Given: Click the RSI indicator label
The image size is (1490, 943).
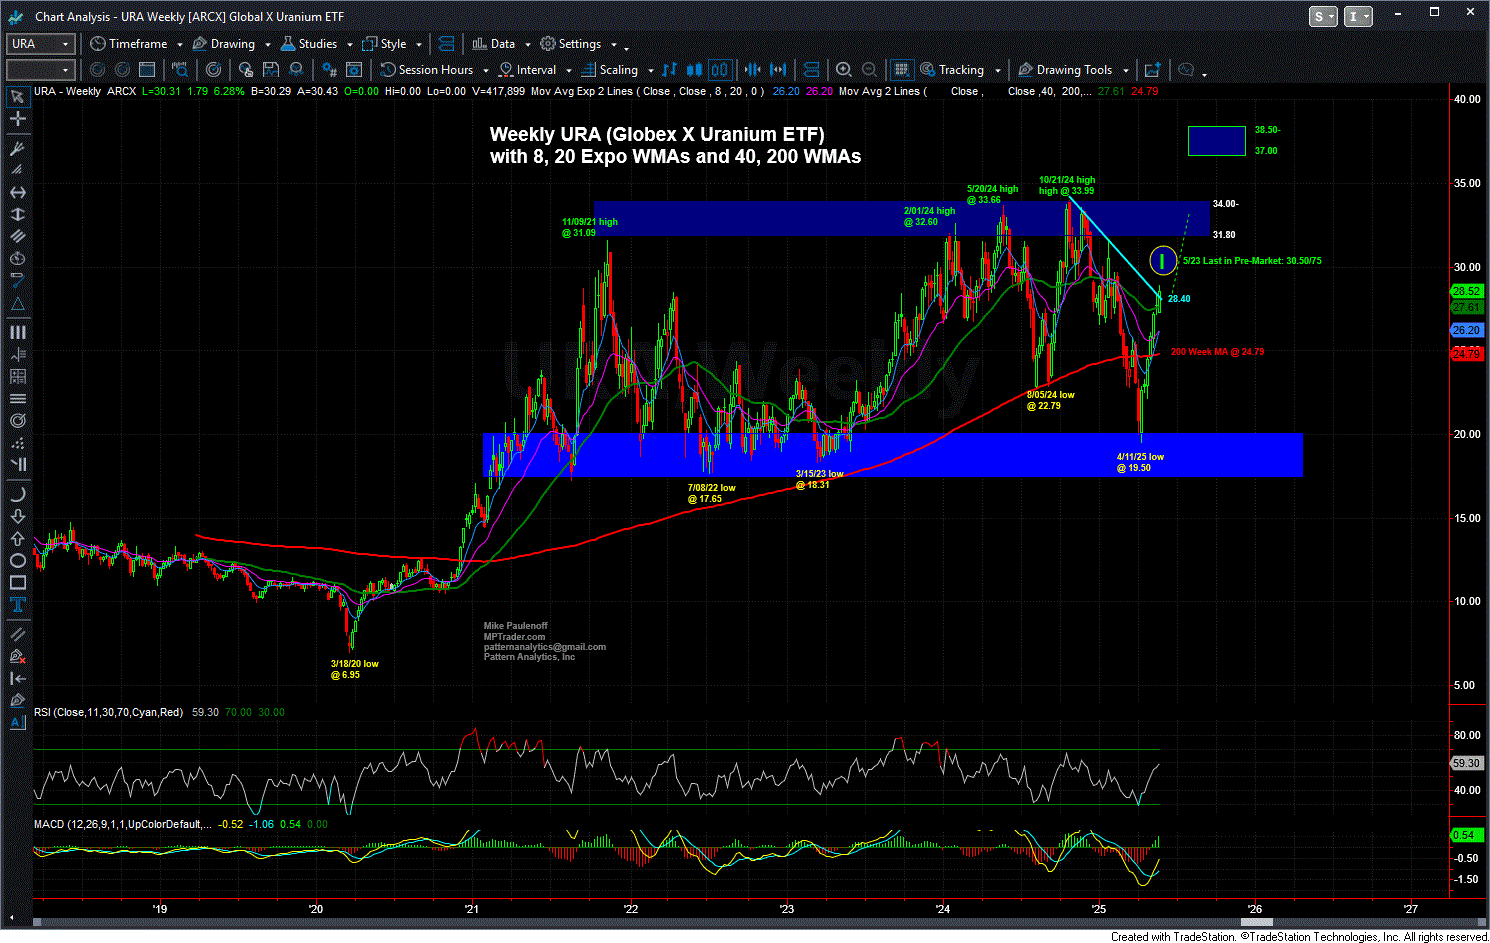Looking at the screenshot, I should (108, 712).
